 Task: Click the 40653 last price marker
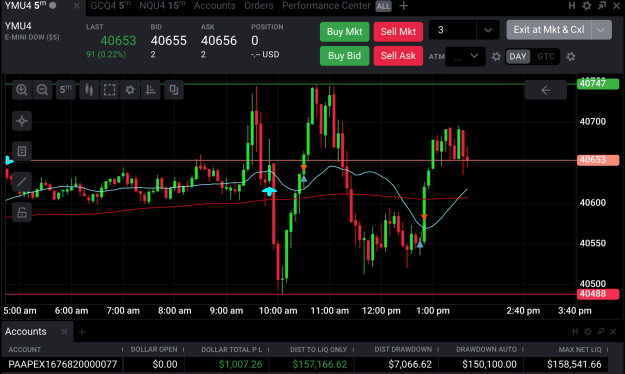click(598, 160)
